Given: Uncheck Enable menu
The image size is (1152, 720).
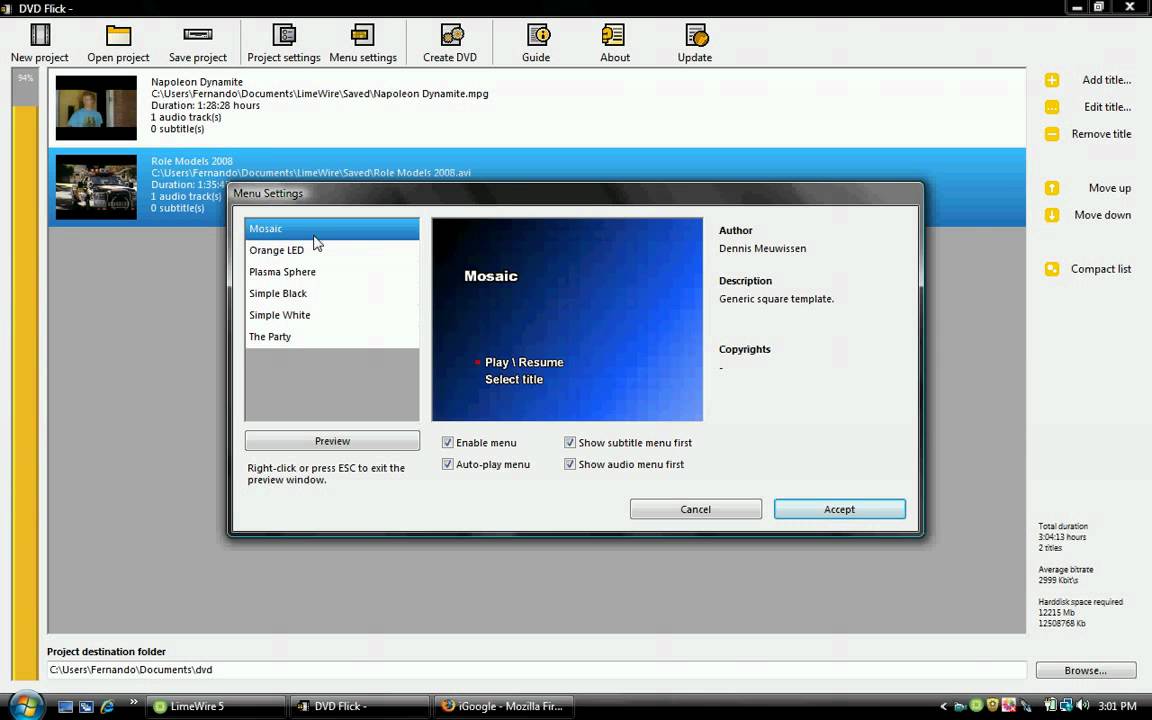Looking at the screenshot, I should [448, 442].
